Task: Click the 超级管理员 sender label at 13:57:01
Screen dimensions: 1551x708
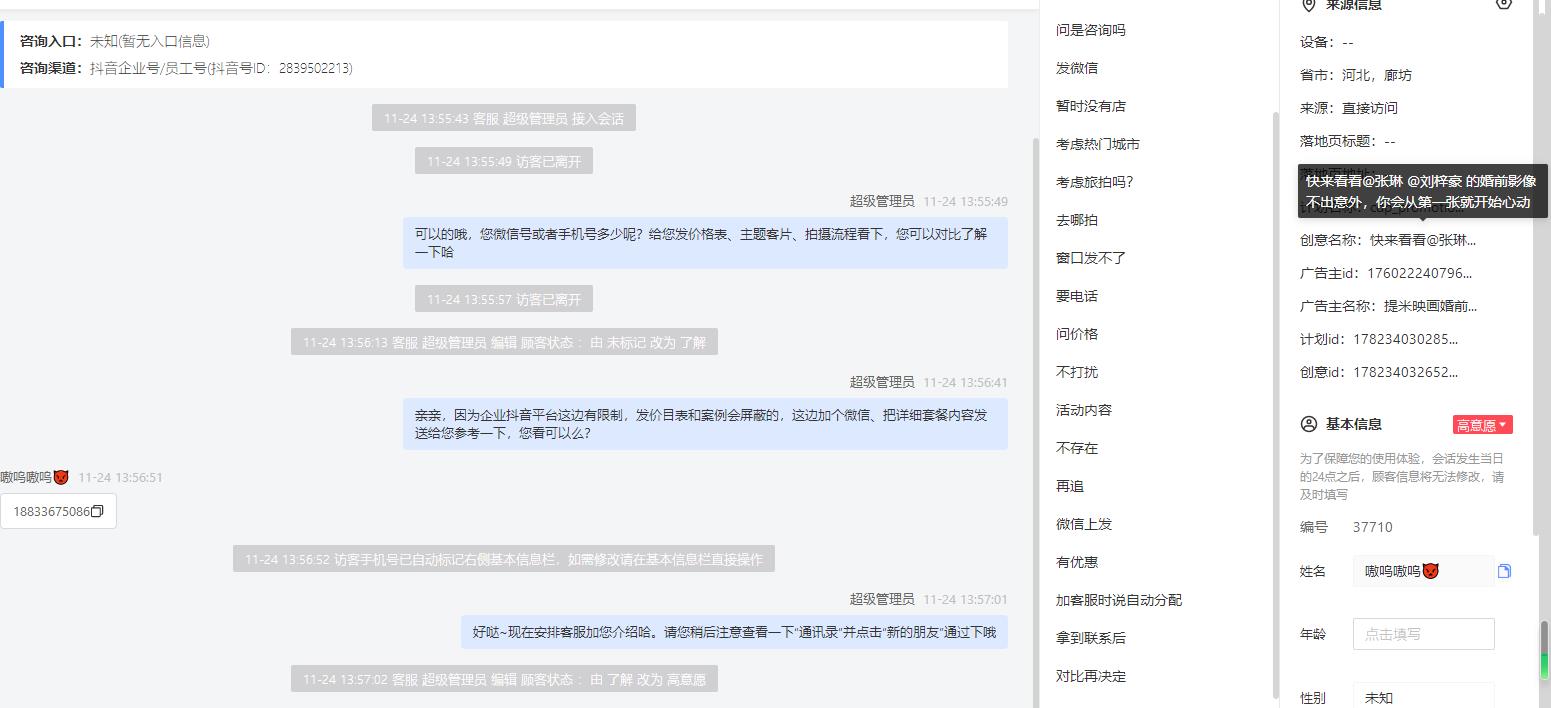Action: click(882, 599)
